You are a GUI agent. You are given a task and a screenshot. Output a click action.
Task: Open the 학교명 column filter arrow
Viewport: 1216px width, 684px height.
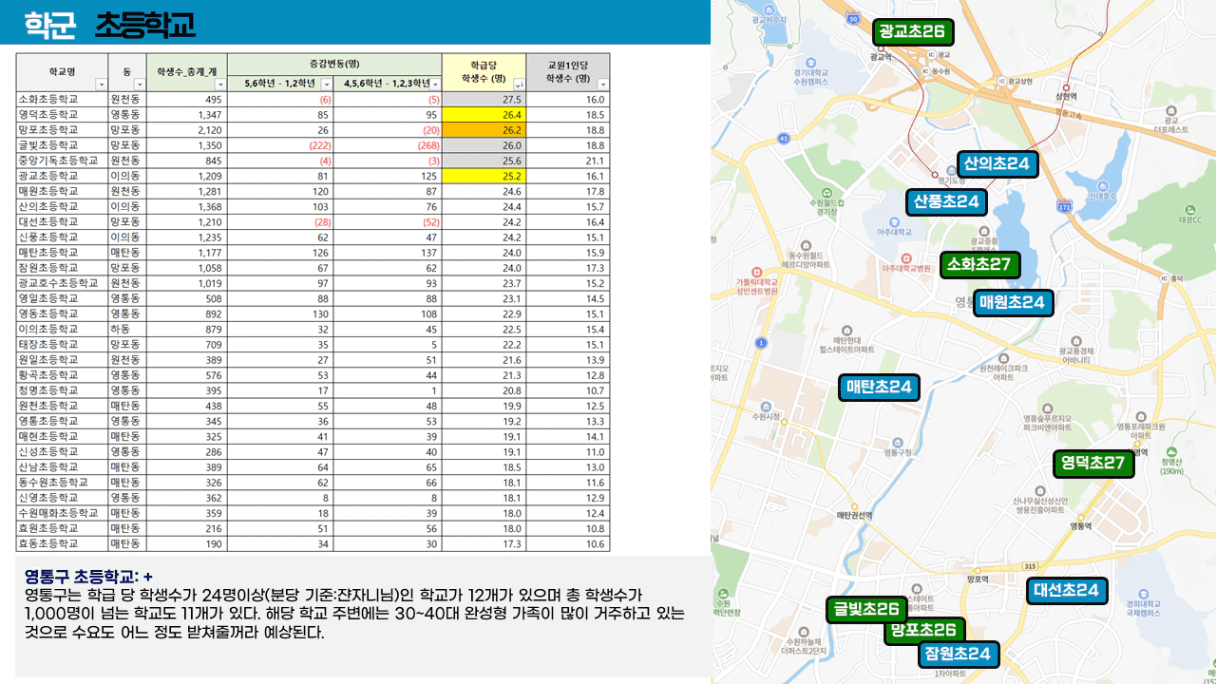click(101, 86)
